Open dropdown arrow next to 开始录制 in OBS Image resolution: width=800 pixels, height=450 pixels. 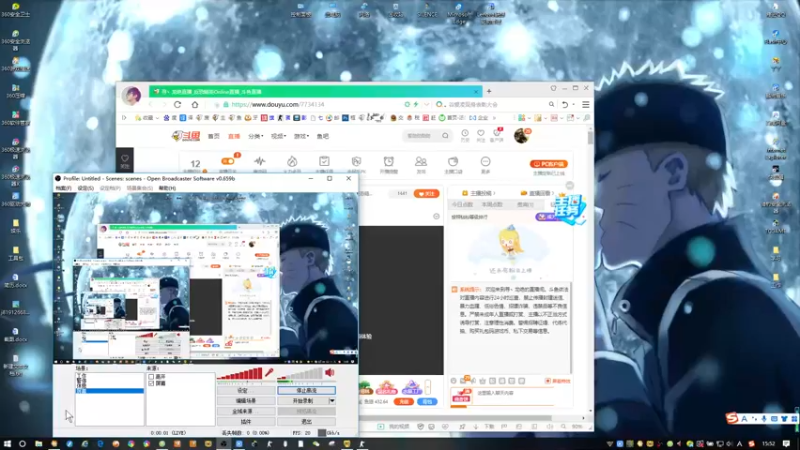[332, 401]
